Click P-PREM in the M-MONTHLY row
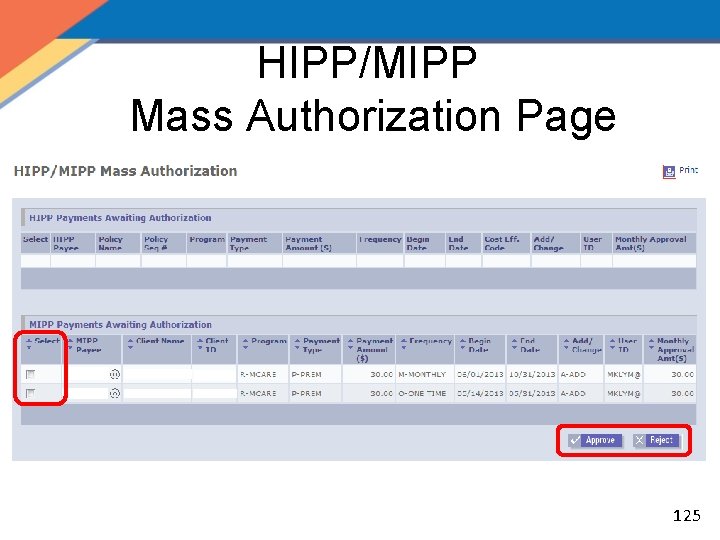720x540 pixels. coord(306,374)
